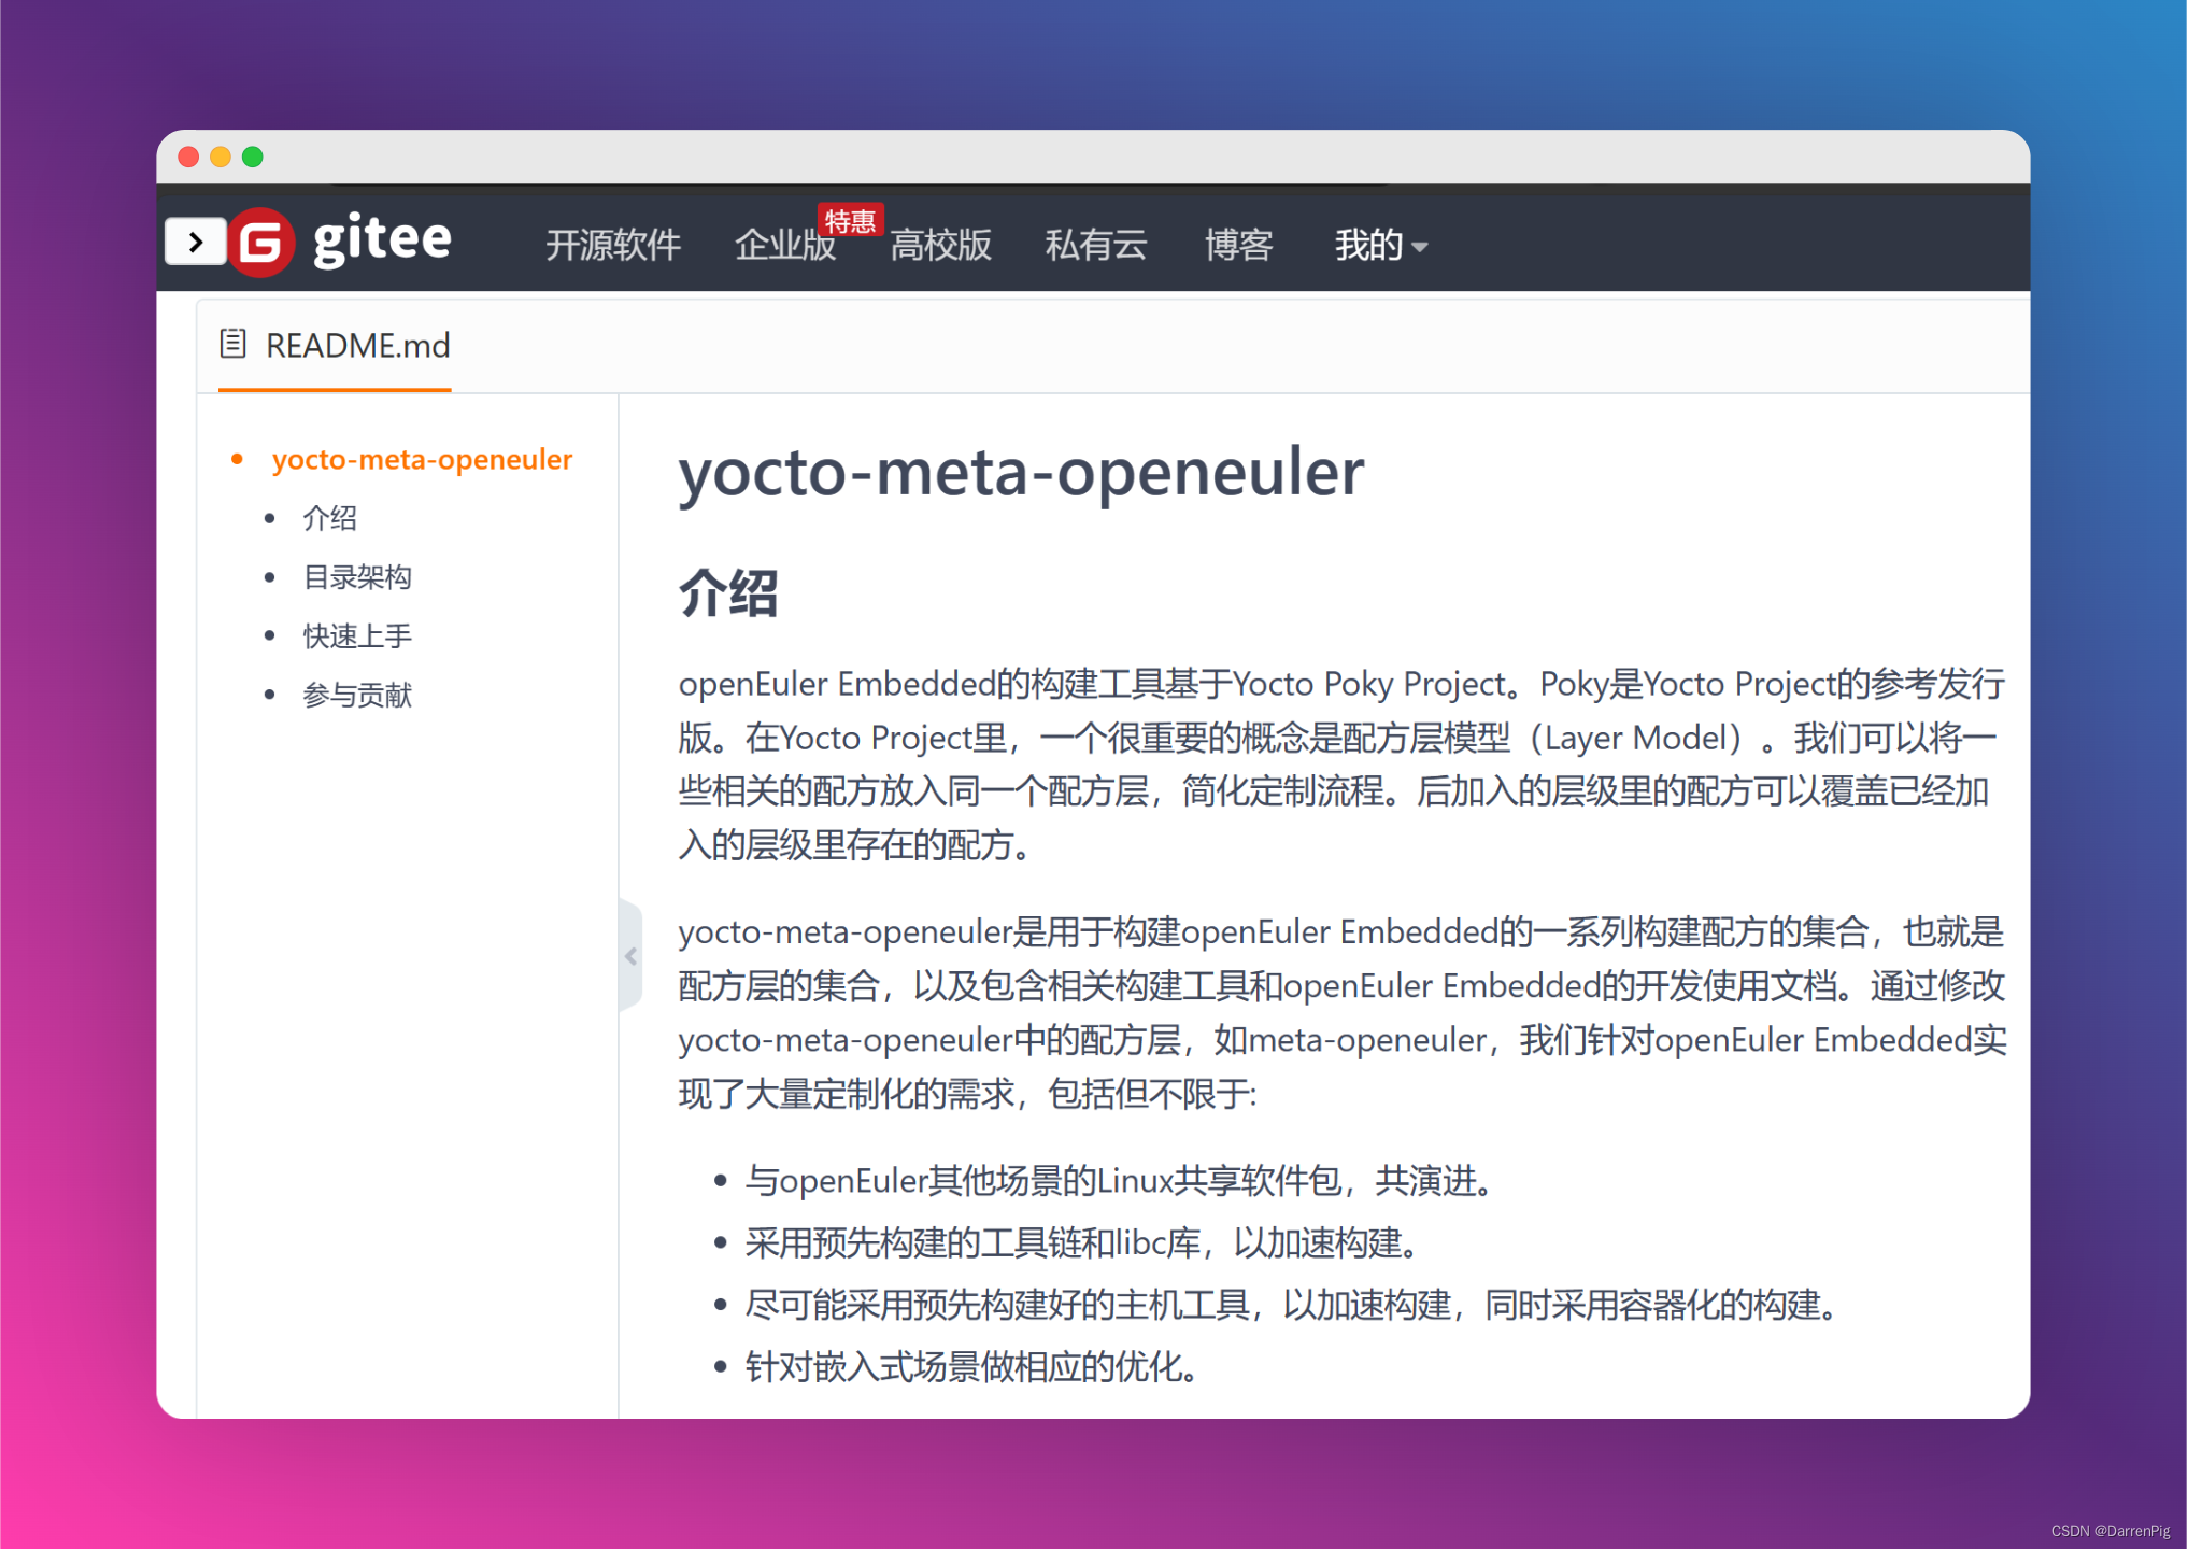Click bullet 尽可能采用预先构建好的主机工具
The height and width of the screenshot is (1549, 2187).
click(1293, 1305)
